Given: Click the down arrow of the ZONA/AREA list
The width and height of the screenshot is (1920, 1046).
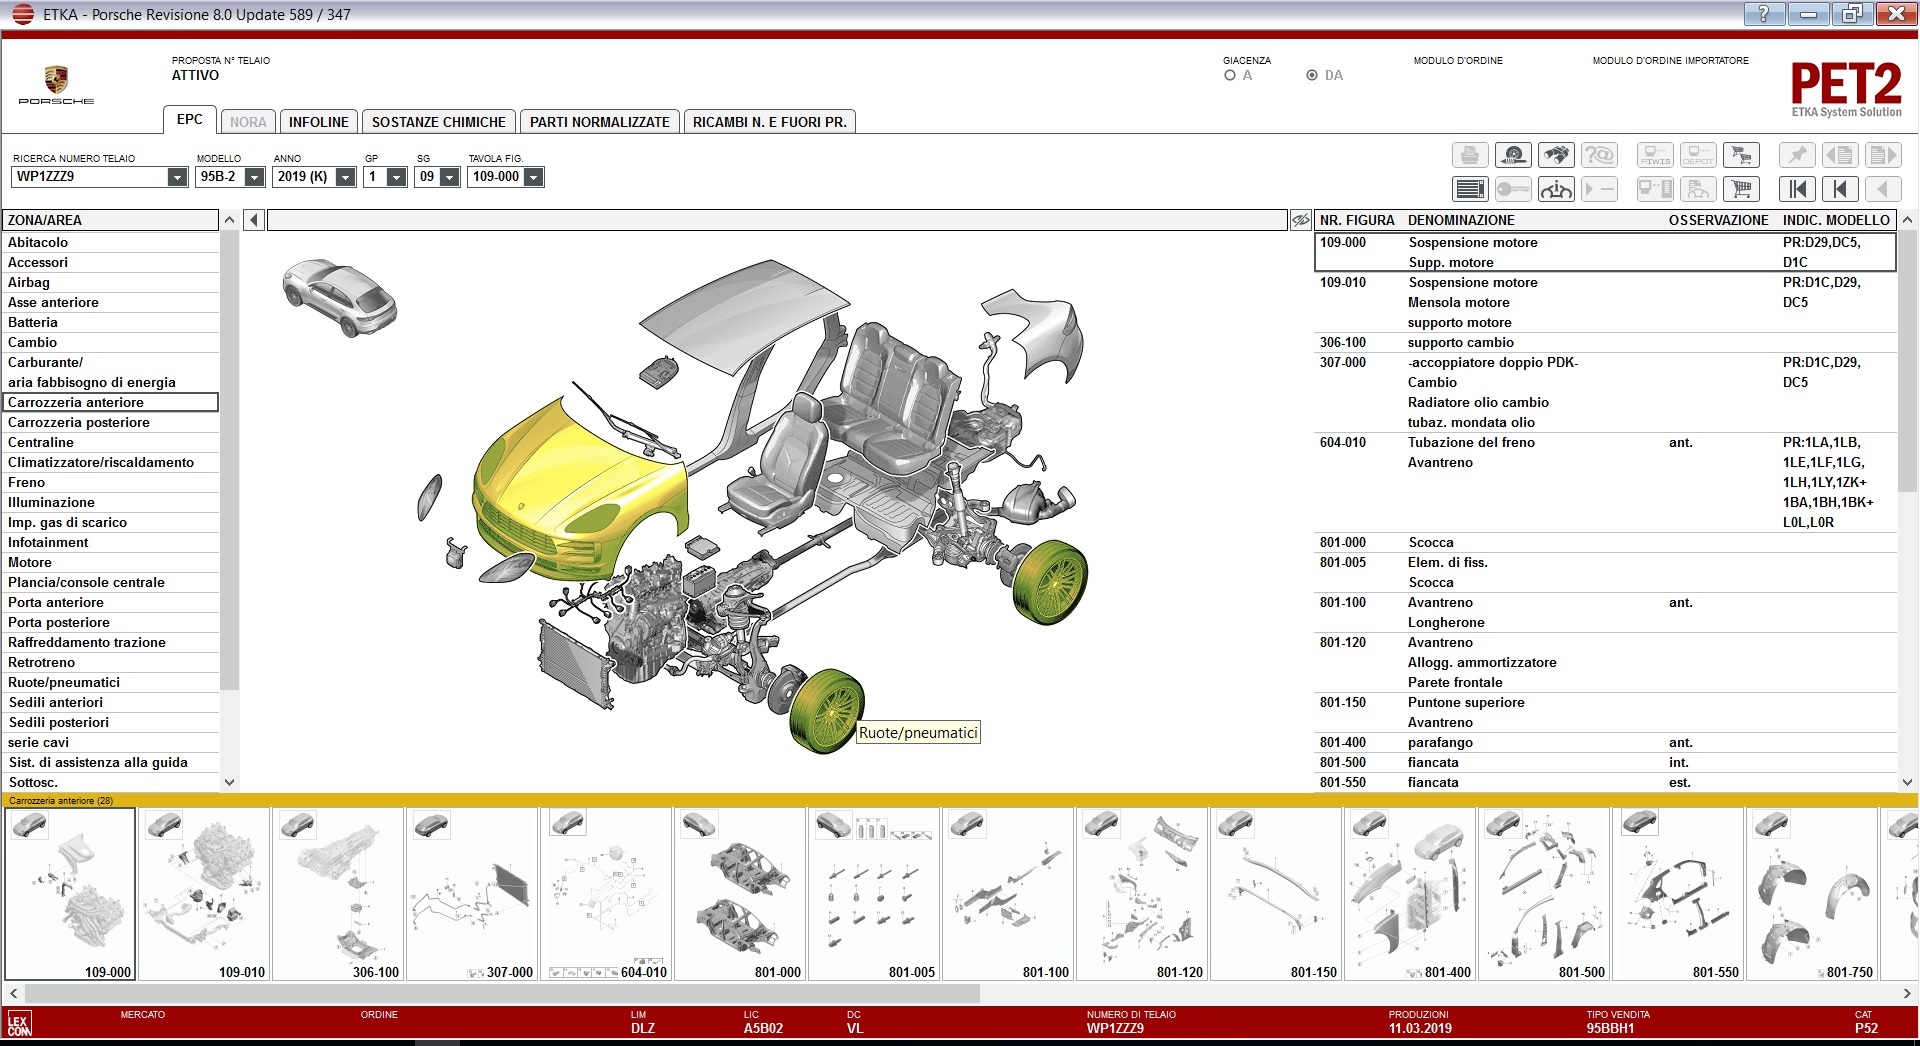Looking at the screenshot, I should (229, 782).
